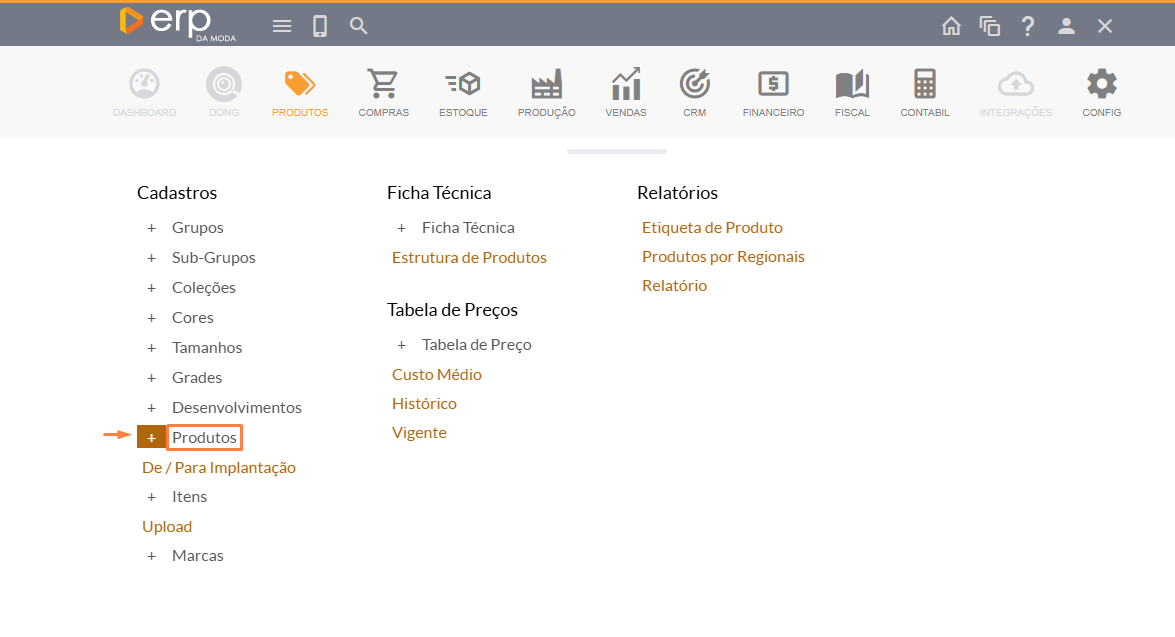1175x637 pixels.
Task: Click the search magnifier icon
Action: tap(359, 26)
